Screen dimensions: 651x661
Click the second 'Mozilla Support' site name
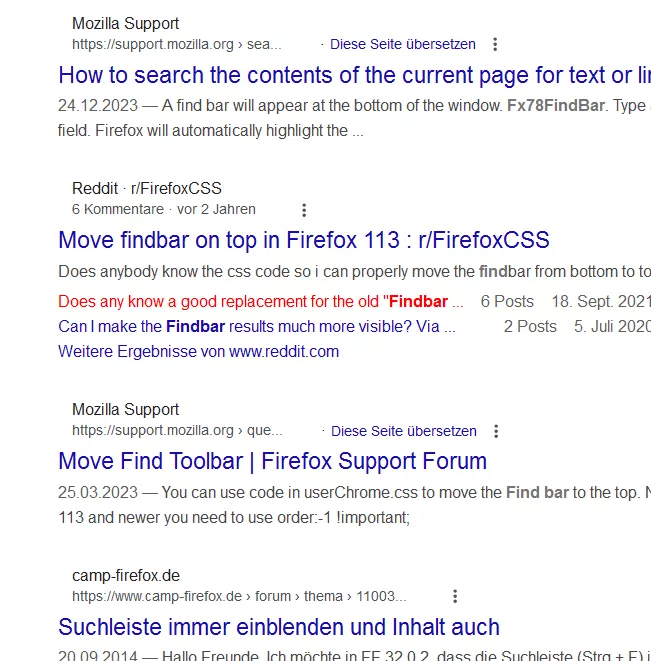[x=126, y=409]
